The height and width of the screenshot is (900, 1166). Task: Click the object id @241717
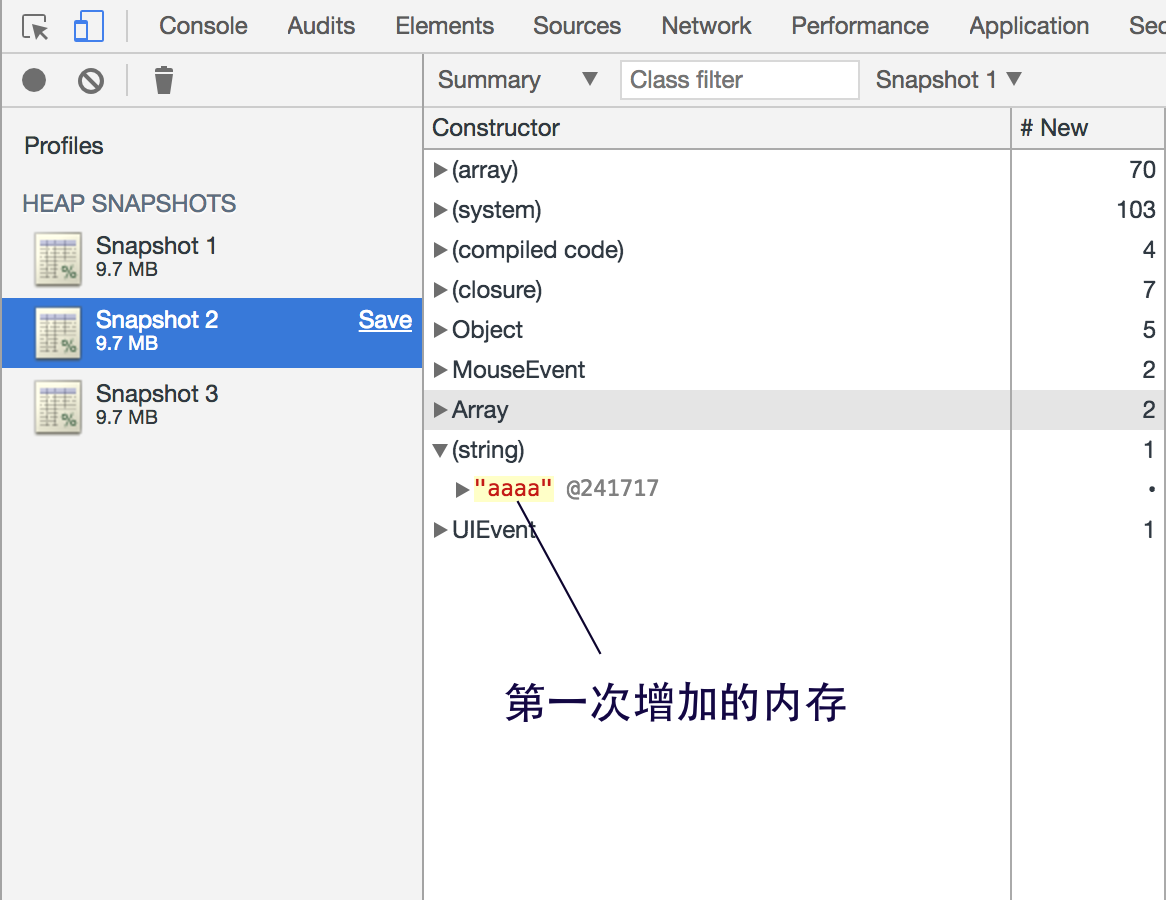coord(612,489)
